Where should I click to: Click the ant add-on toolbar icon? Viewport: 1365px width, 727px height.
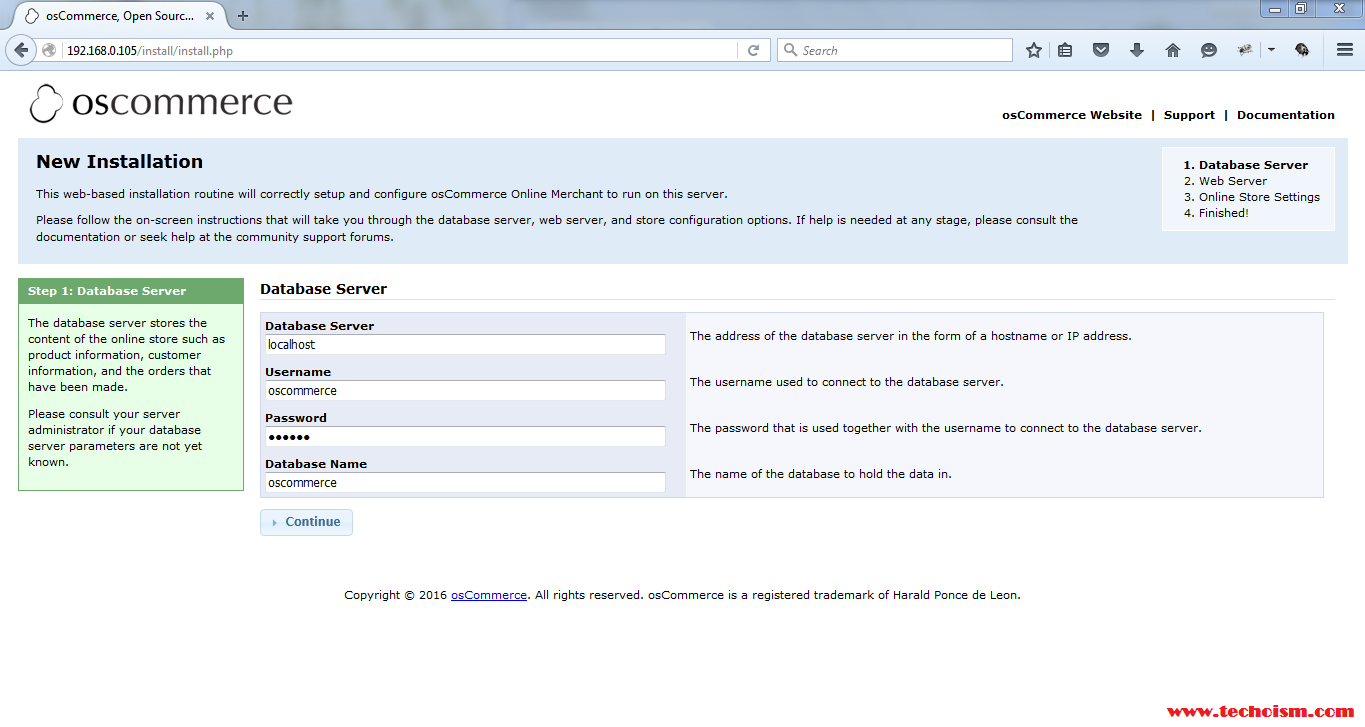(1245, 49)
